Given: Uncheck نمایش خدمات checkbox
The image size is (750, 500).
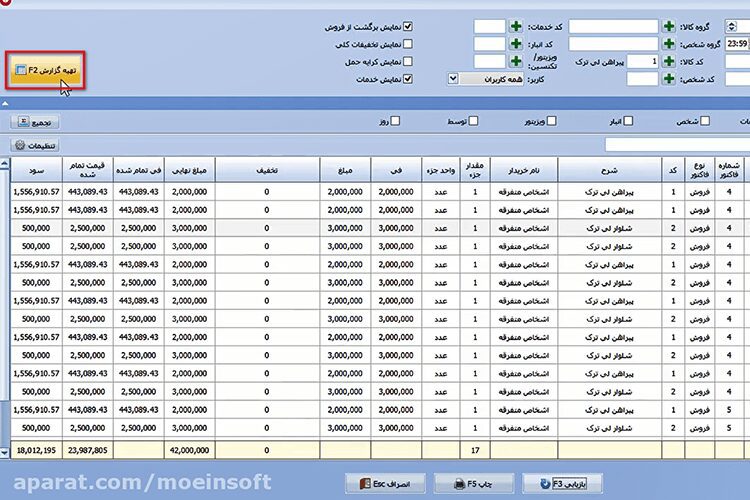Looking at the screenshot, I should 408,79.
